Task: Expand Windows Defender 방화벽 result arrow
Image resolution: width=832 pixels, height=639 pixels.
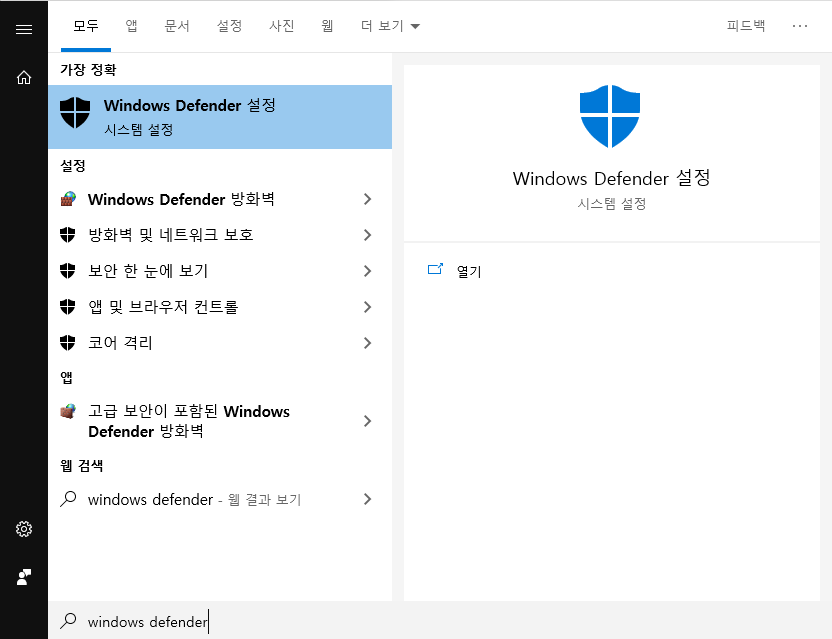Action: 367,199
